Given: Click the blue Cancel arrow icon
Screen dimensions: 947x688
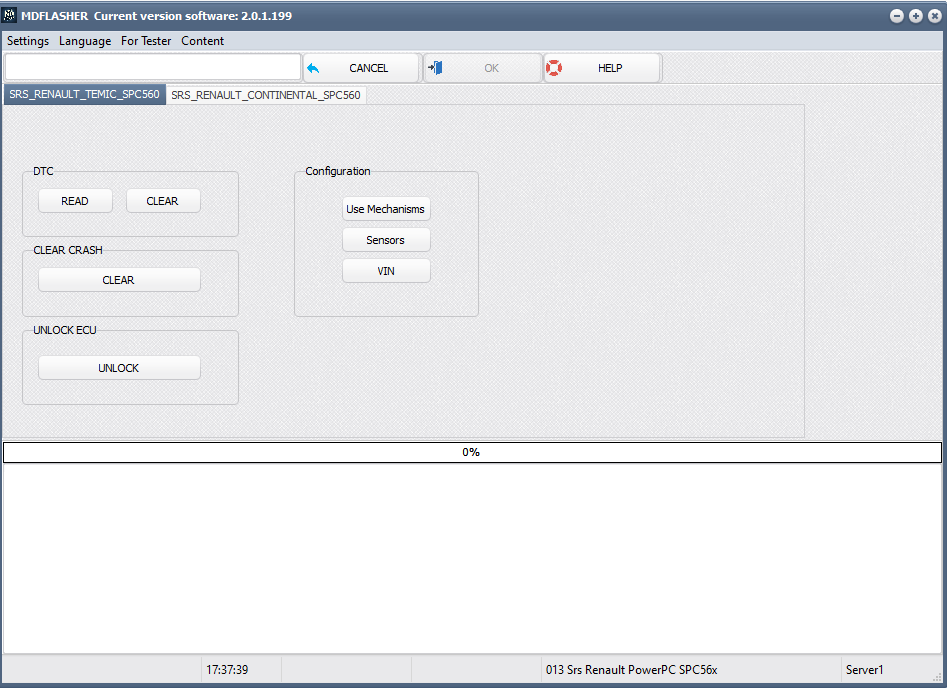Looking at the screenshot, I should click(313, 68).
